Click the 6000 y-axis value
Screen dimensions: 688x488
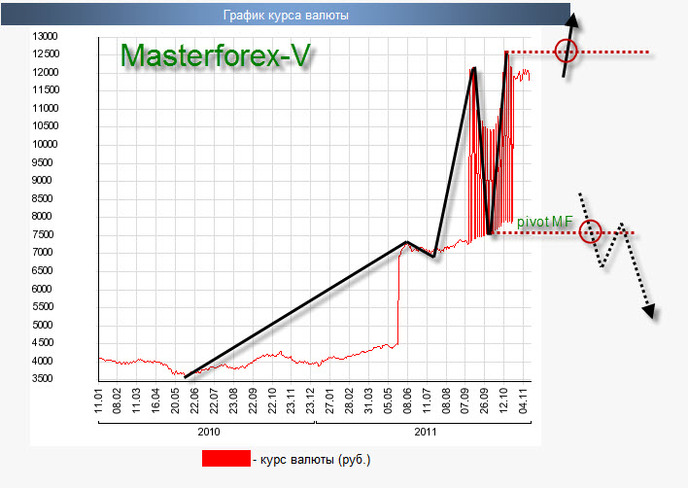[x=42, y=288]
